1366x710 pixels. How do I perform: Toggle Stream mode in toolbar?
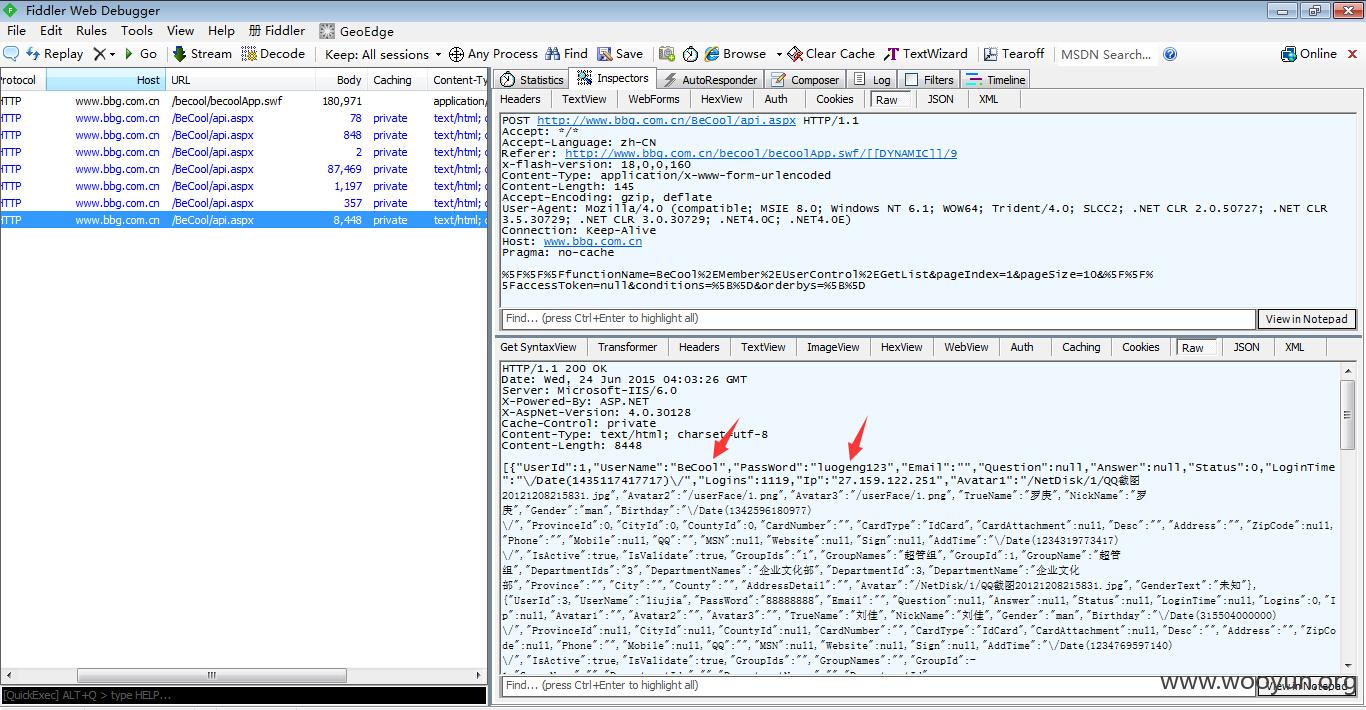[202, 54]
